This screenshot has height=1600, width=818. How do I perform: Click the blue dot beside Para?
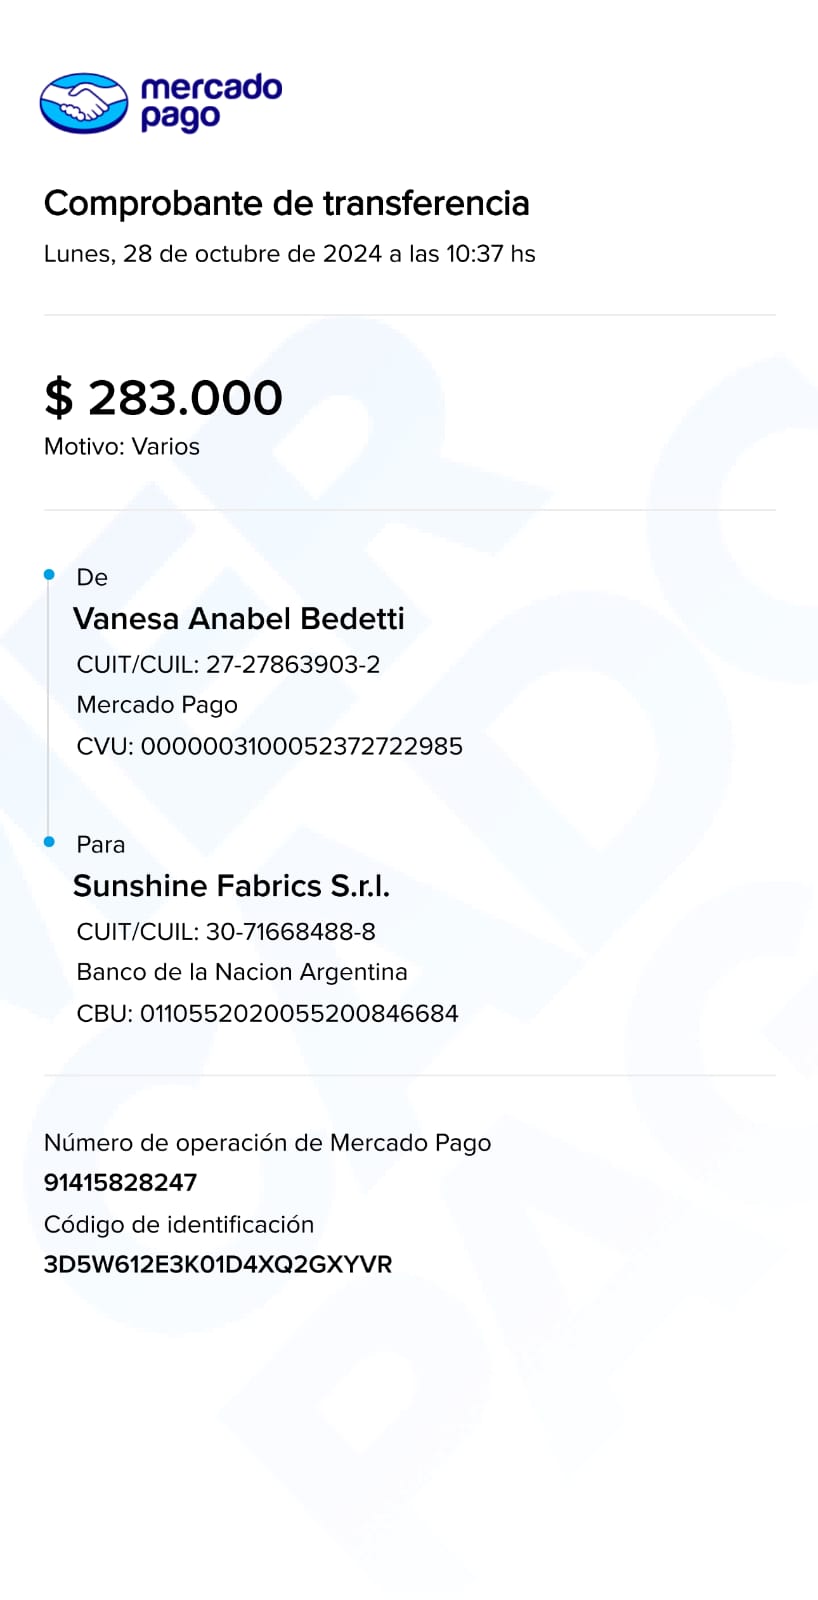[x=49, y=842]
